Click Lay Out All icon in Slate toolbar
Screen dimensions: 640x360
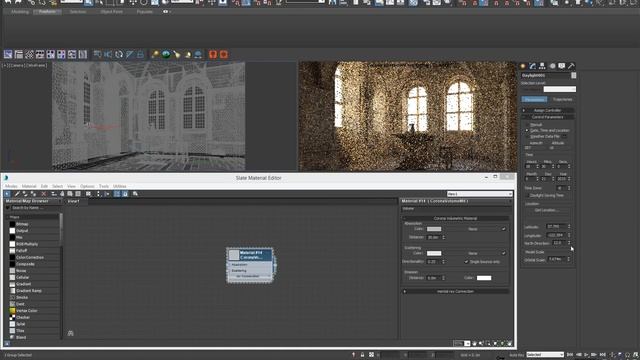[x=98, y=194]
